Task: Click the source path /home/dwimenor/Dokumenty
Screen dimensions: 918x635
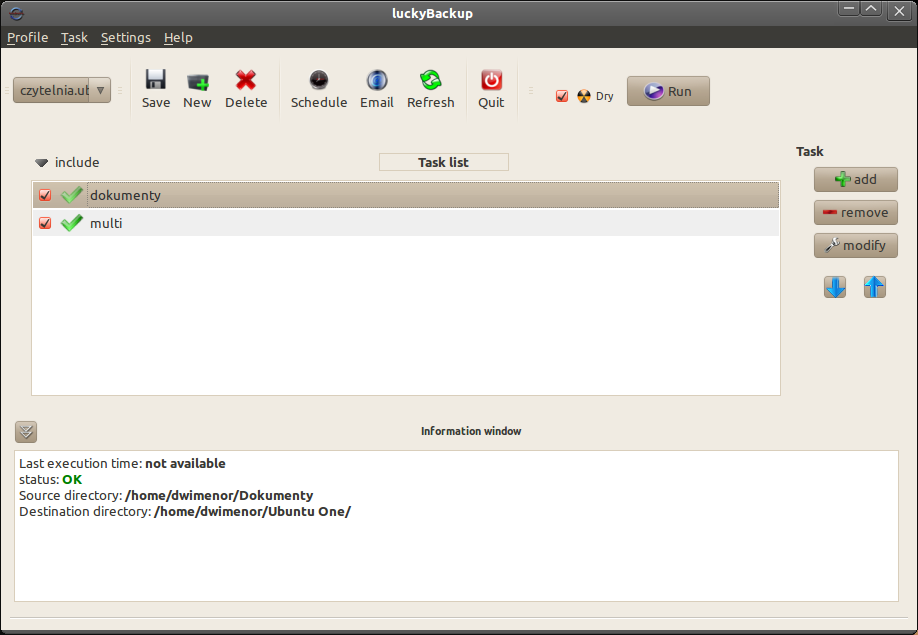Action: [219, 496]
